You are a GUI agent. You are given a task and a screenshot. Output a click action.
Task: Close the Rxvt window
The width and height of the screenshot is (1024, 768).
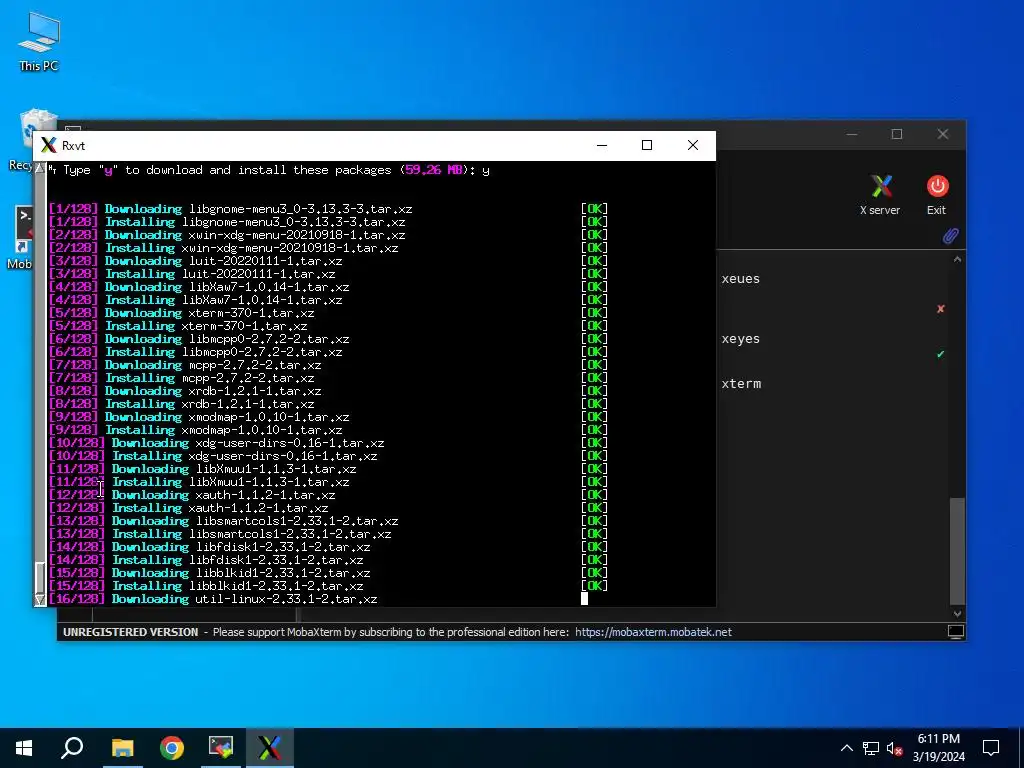click(693, 145)
